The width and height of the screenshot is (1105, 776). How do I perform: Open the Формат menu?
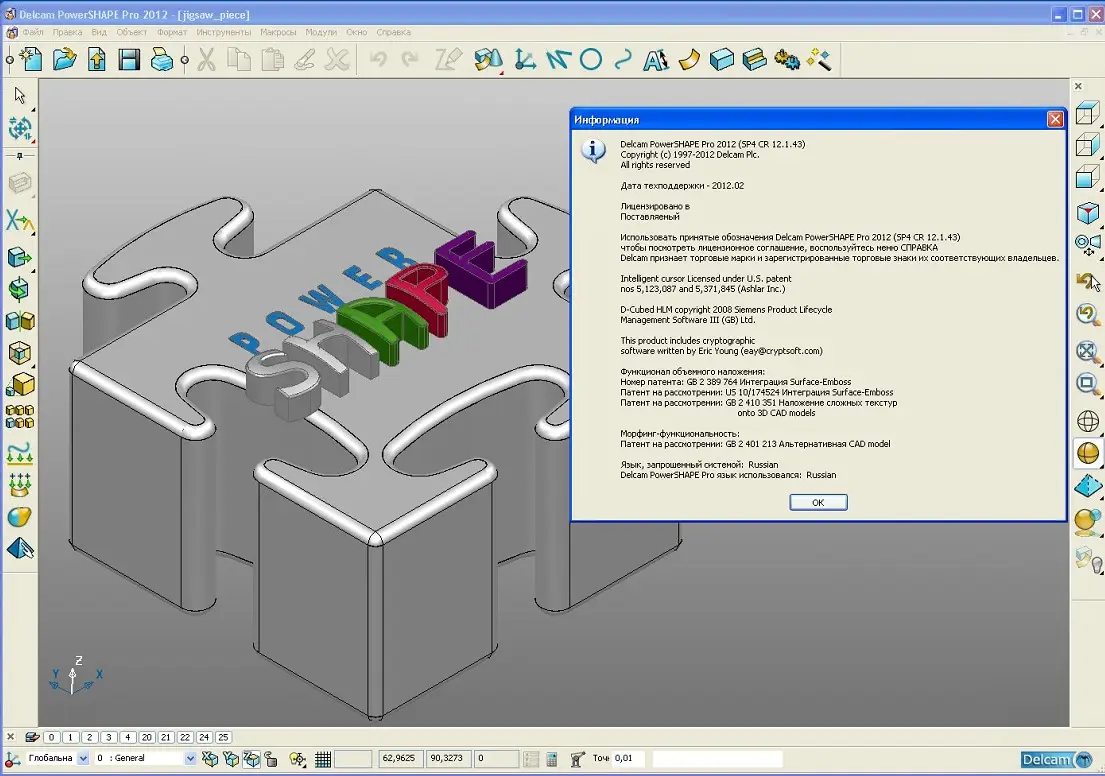tap(172, 32)
